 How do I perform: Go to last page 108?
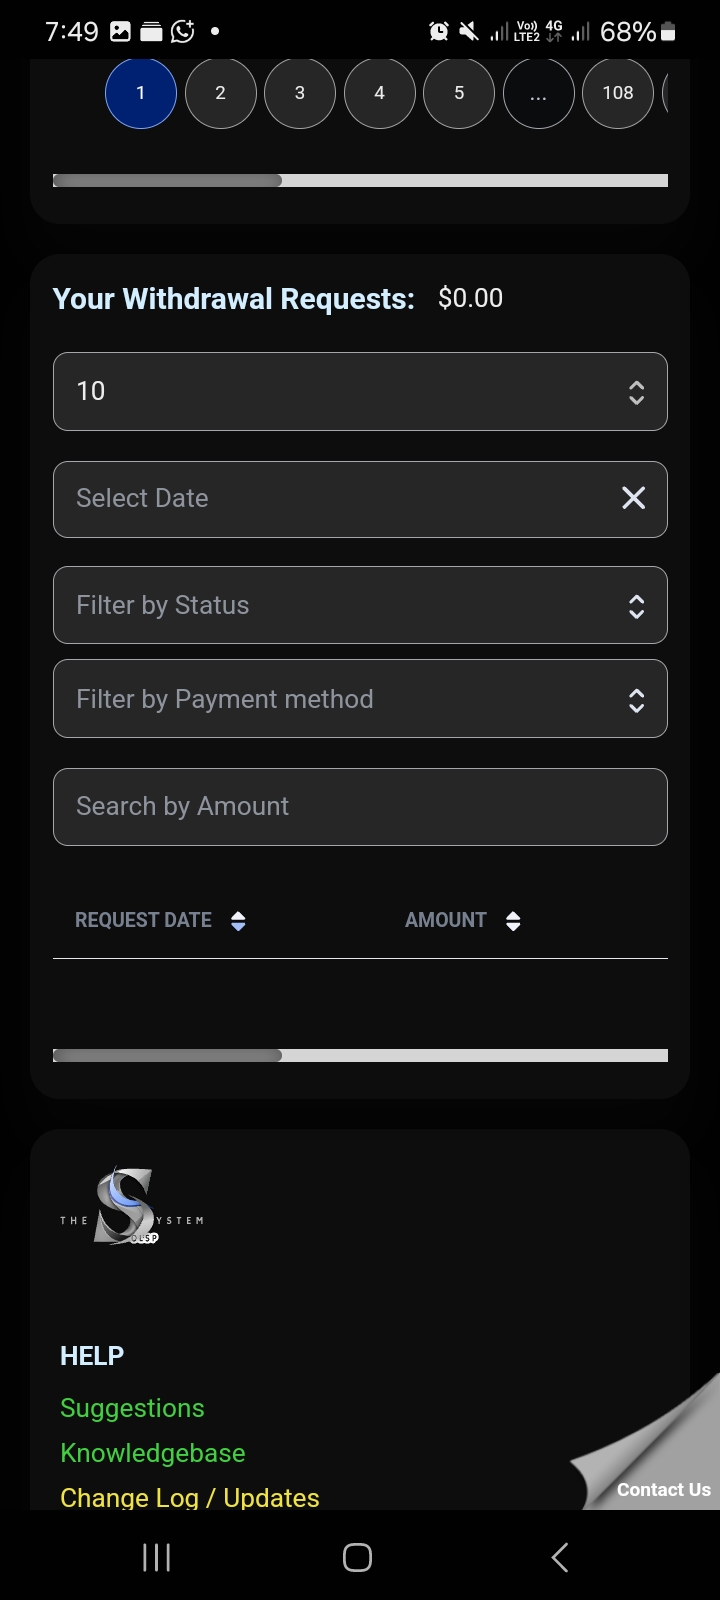pyautogui.click(x=617, y=93)
